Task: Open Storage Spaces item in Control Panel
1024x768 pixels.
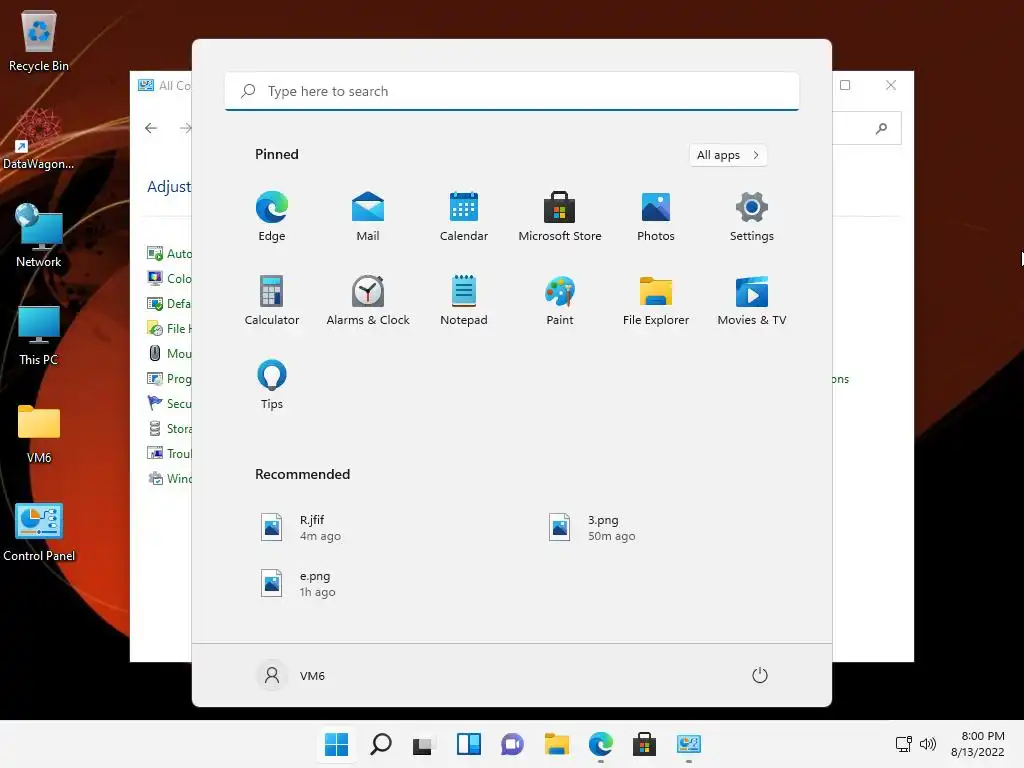Action: pos(170,428)
